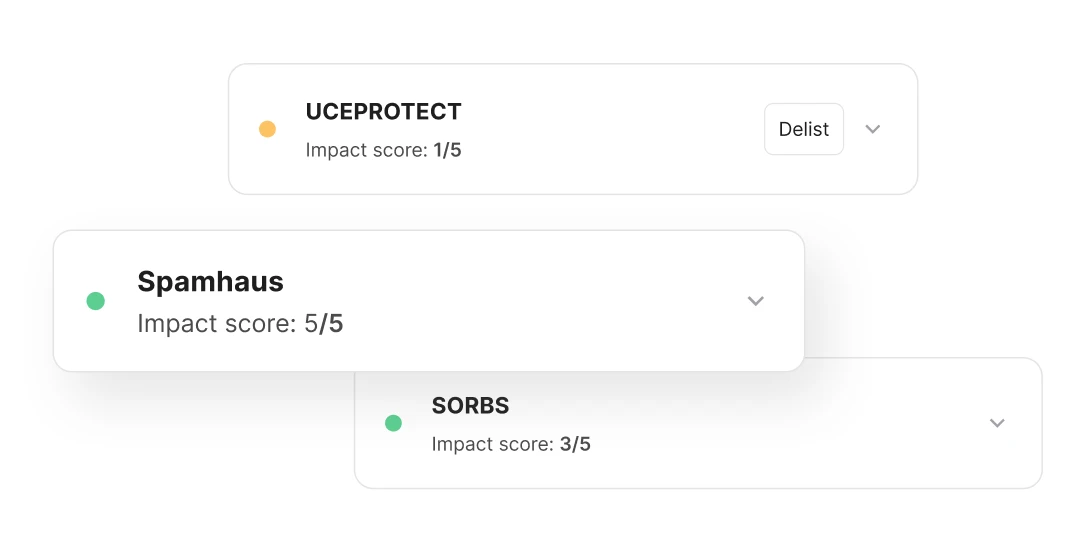
Task: Click the 1/5 score value for UCEPROTECT
Action: [447, 151]
